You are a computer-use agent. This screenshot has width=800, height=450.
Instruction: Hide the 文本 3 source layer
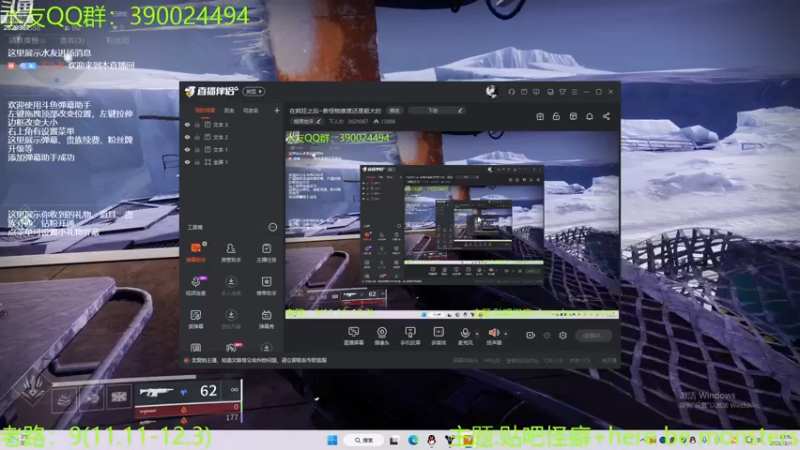point(187,124)
